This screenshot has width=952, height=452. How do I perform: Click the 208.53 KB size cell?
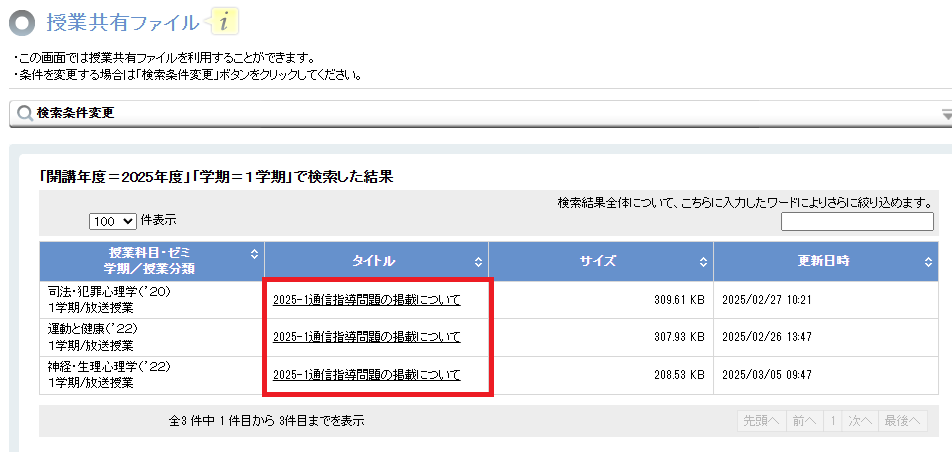click(x=601, y=375)
